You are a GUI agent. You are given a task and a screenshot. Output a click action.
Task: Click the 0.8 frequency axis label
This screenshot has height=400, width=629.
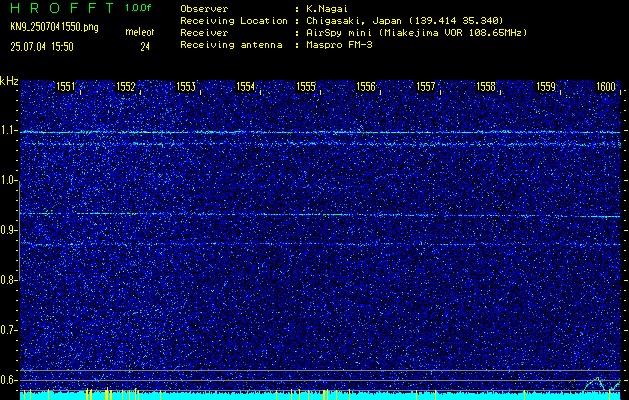pyautogui.click(x=7, y=280)
